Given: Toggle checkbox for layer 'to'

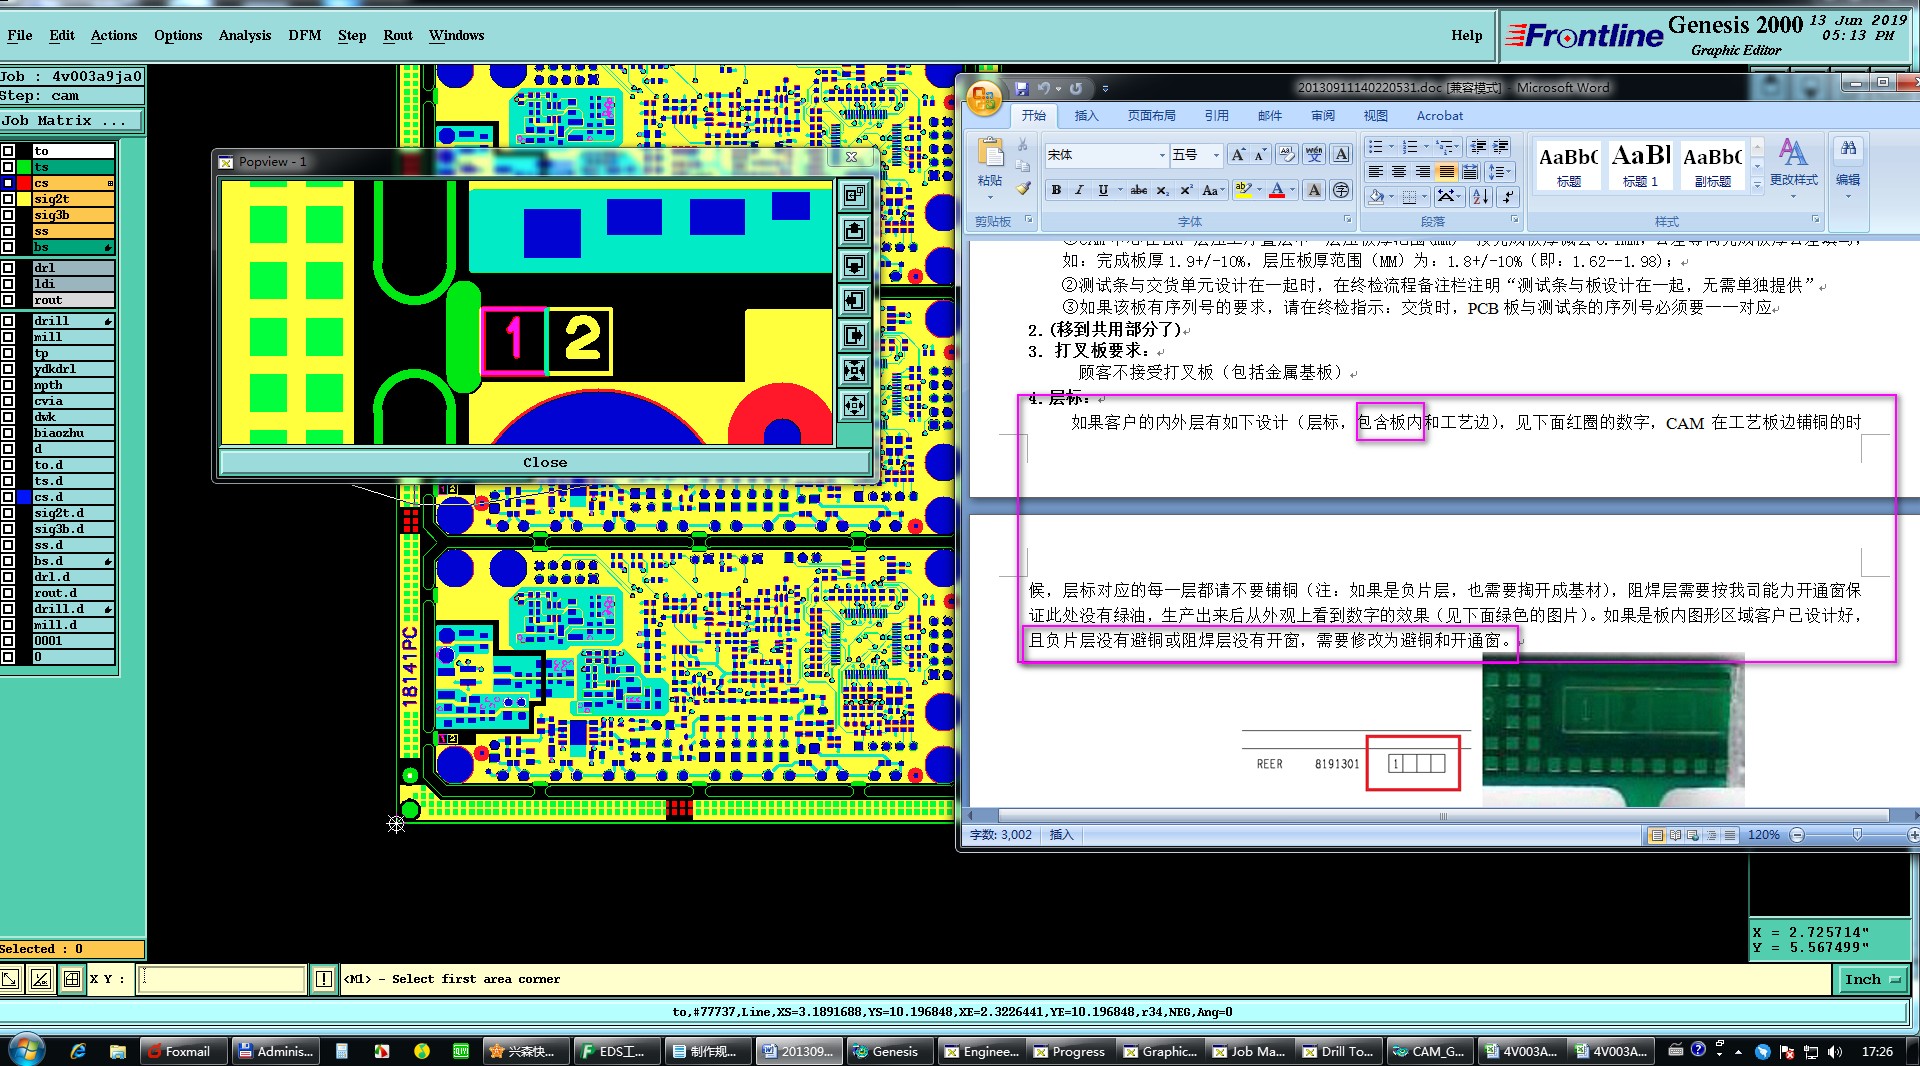Looking at the screenshot, I should 8,151.
